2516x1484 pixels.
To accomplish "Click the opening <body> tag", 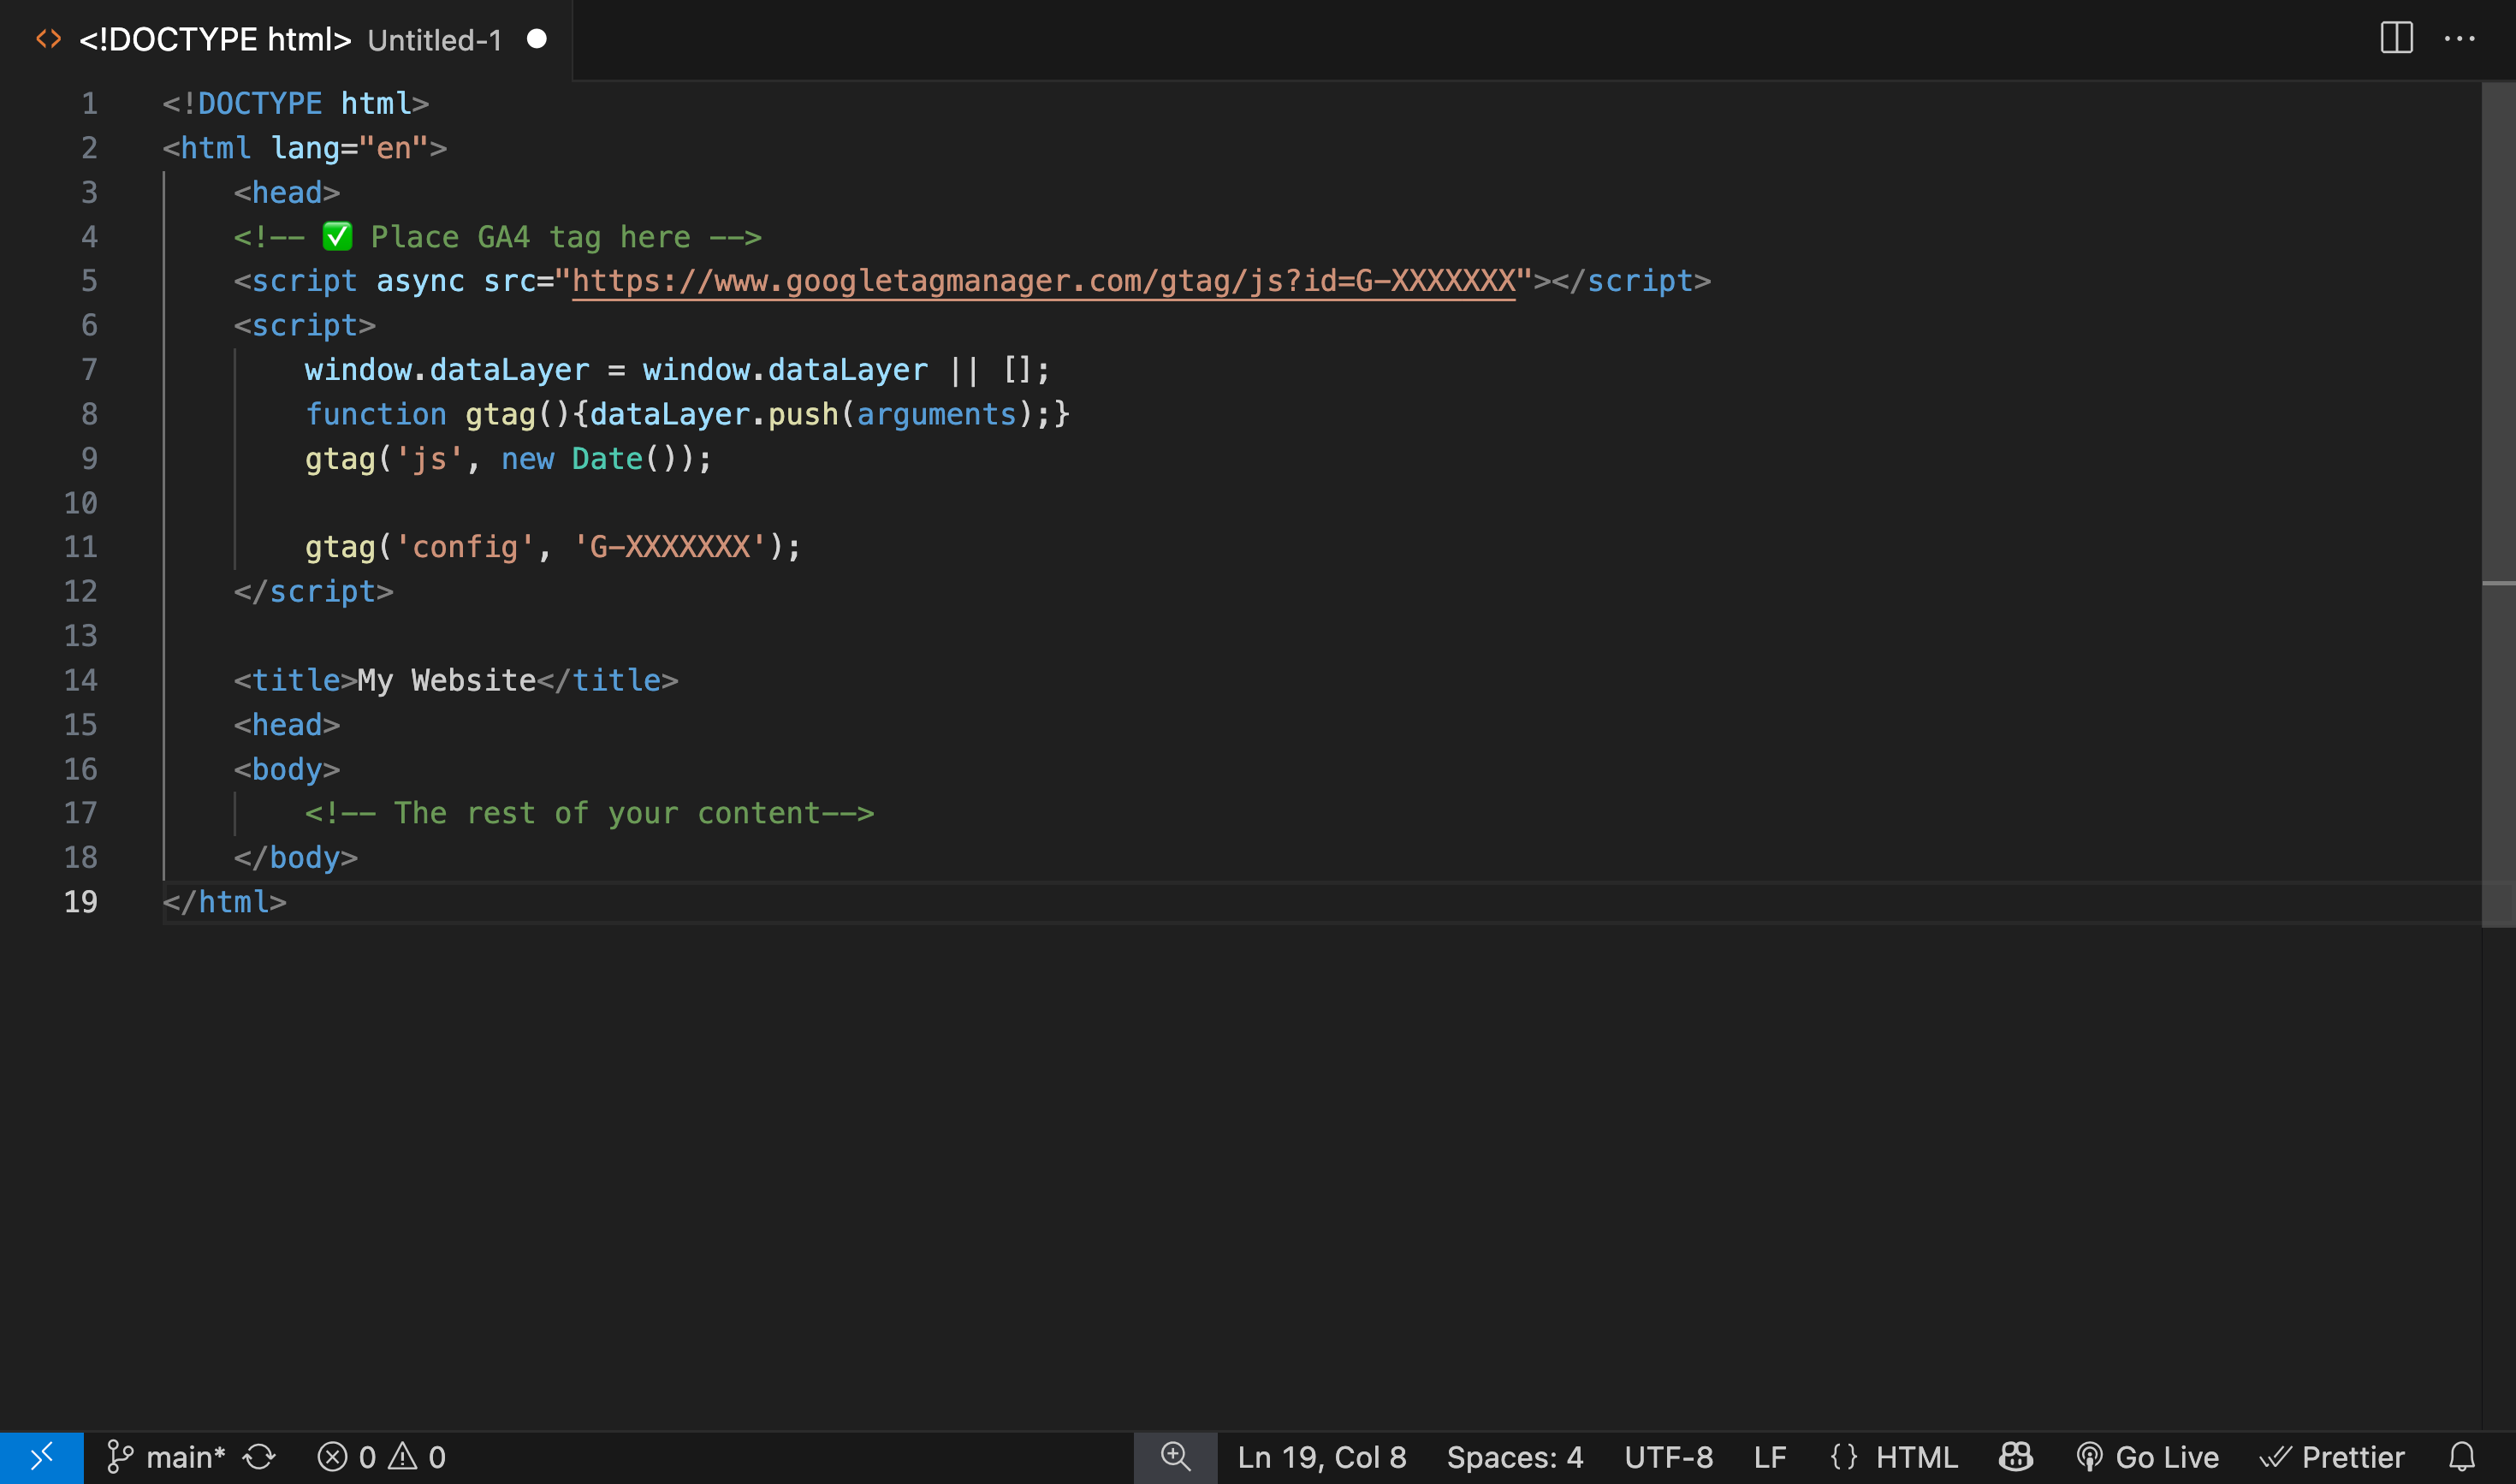I will [x=287, y=769].
